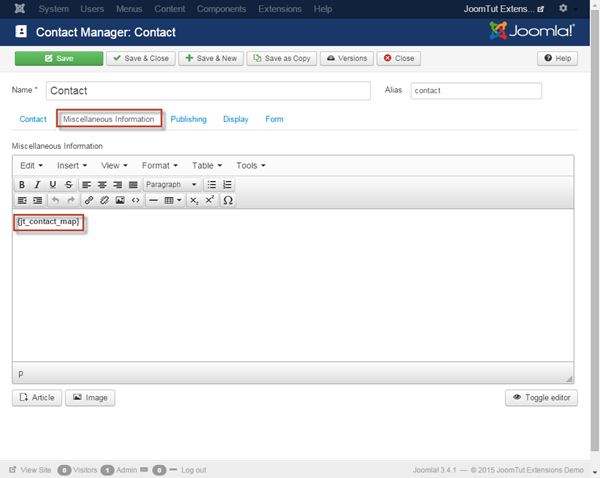The height and width of the screenshot is (478, 600).
Task: Open the Menus menu
Action: 129,9
